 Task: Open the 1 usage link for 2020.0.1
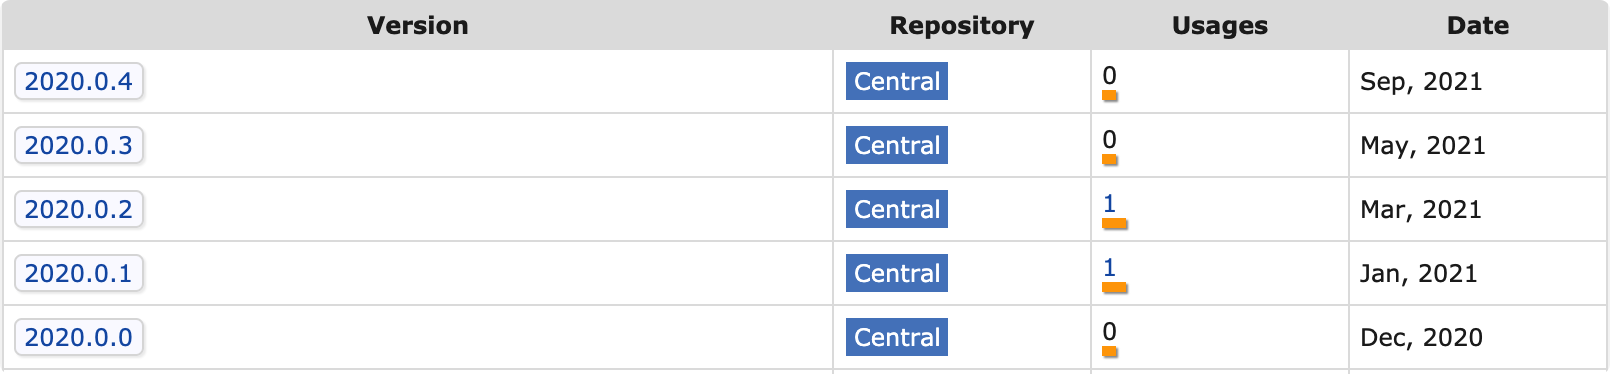[x=1109, y=267]
